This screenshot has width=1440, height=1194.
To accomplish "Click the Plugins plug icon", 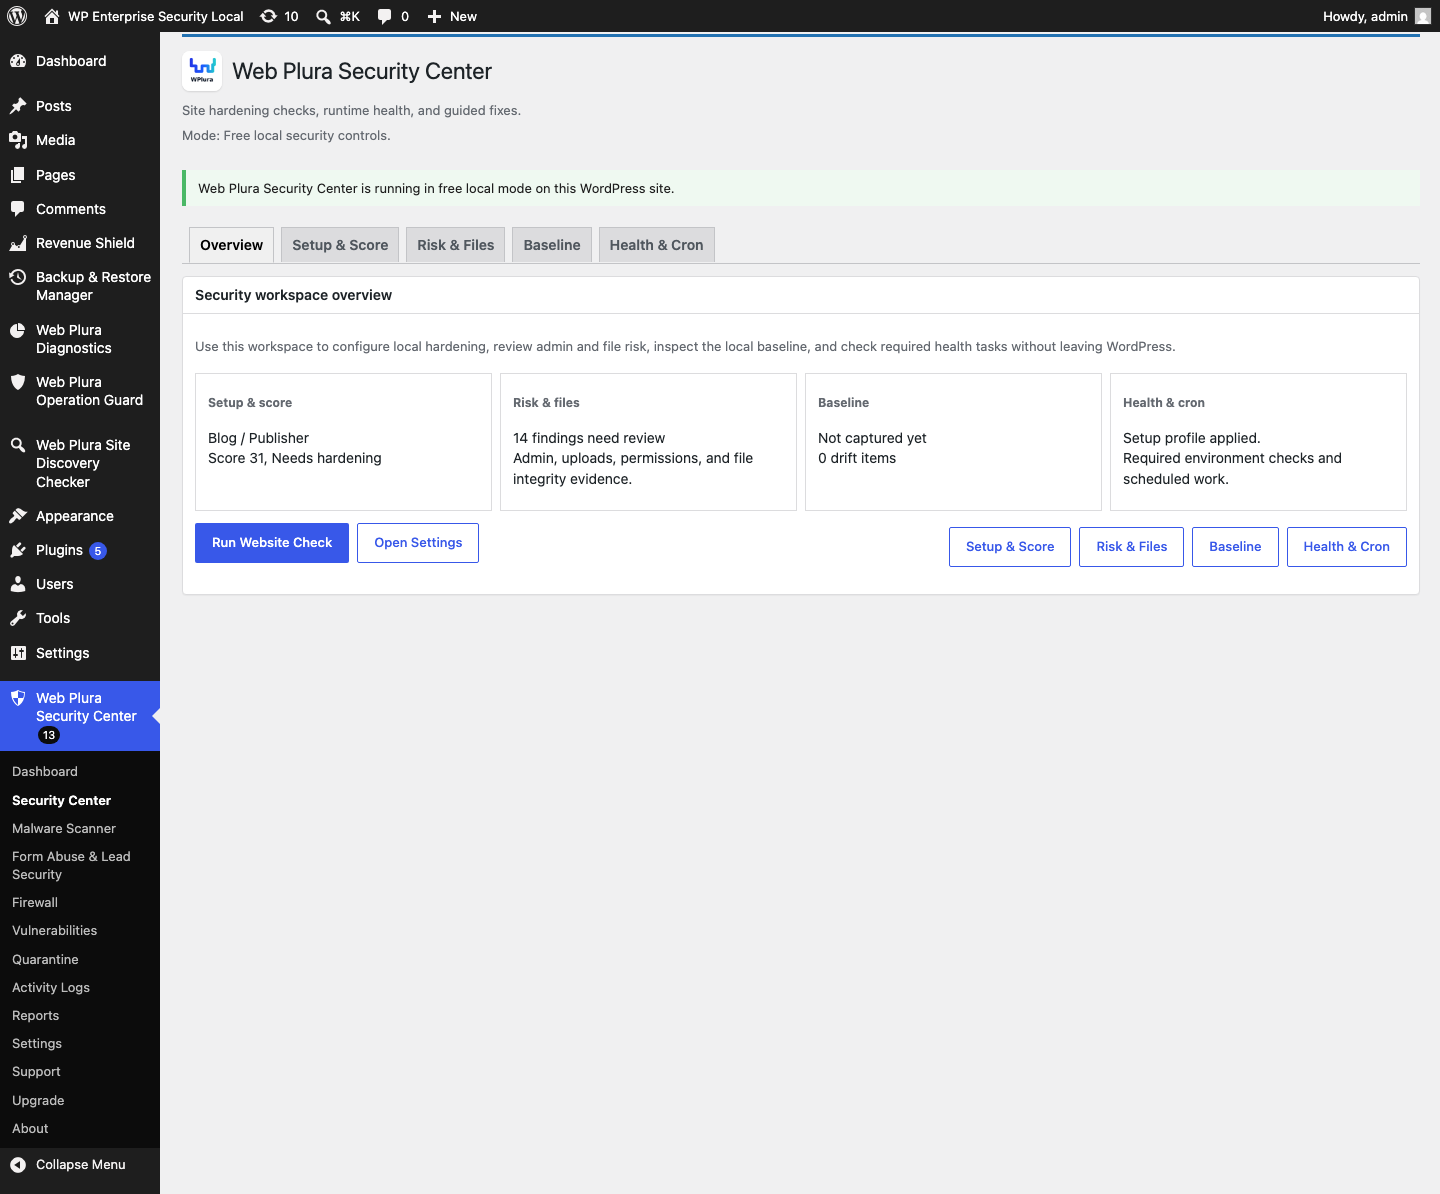I will click(18, 550).
